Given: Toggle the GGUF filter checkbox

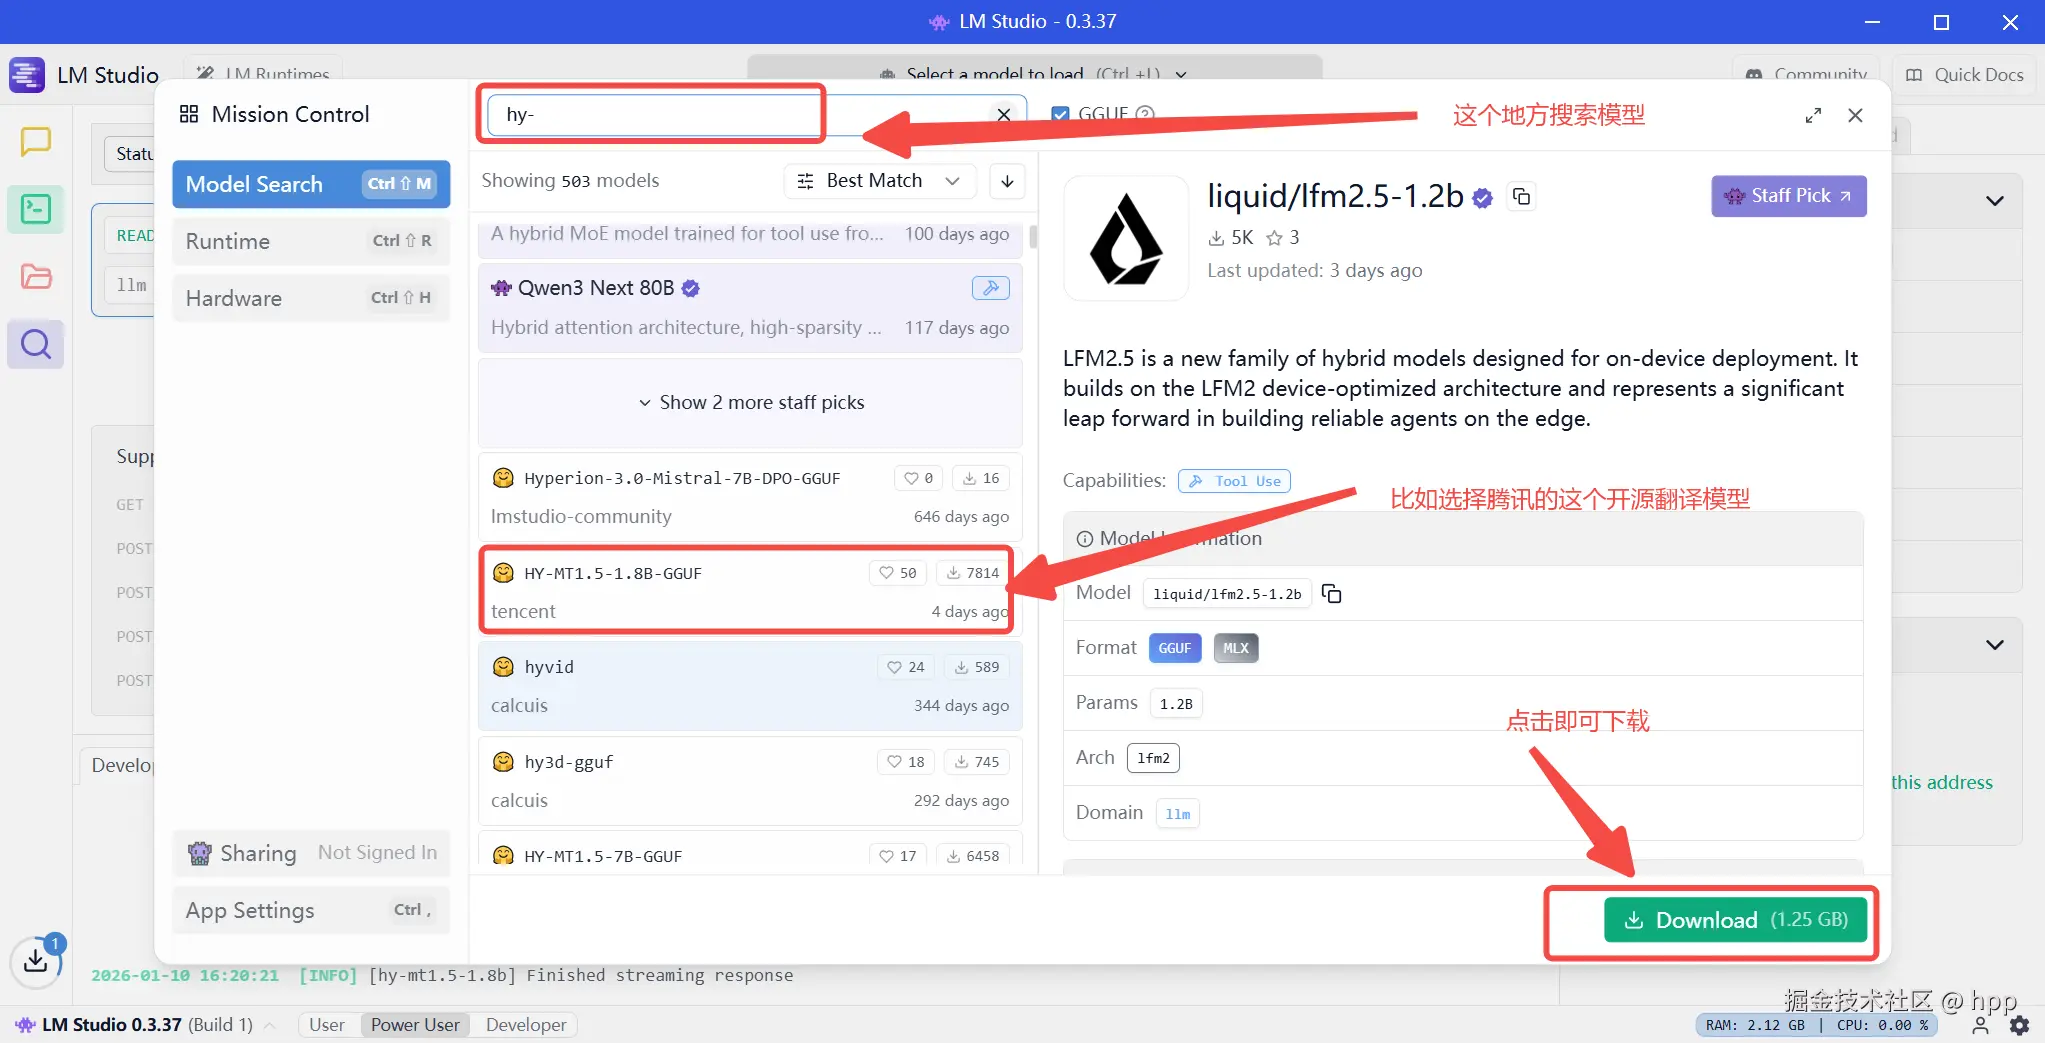Looking at the screenshot, I should [1060, 114].
